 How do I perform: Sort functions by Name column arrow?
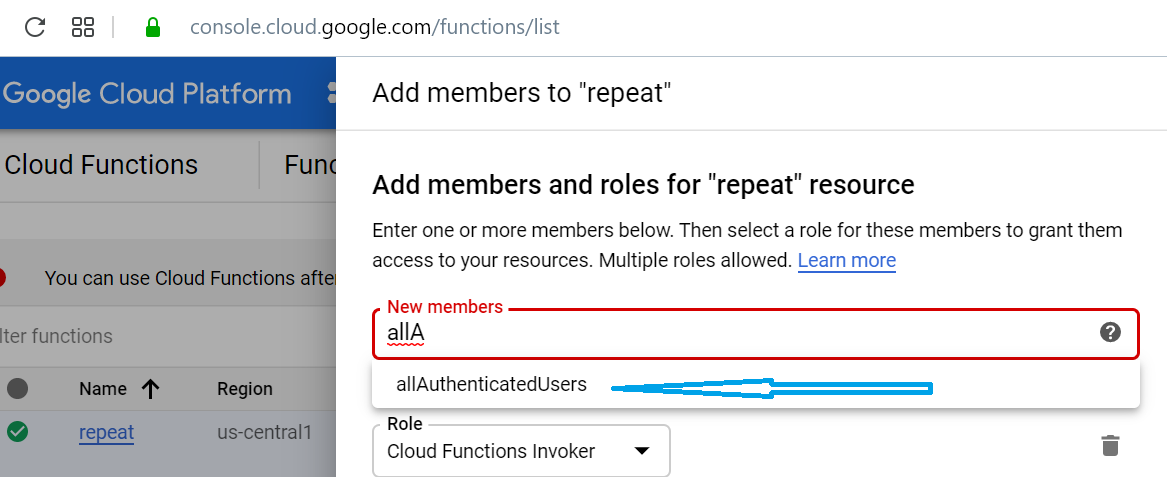point(151,389)
